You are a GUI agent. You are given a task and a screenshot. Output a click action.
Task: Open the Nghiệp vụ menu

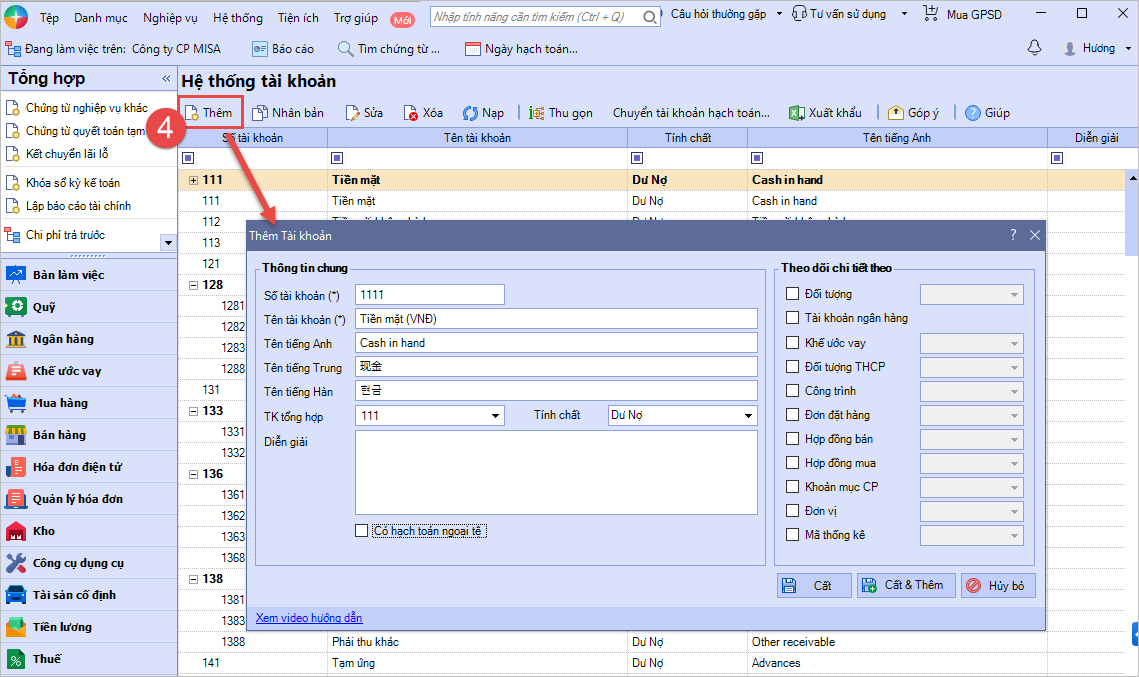point(170,18)
